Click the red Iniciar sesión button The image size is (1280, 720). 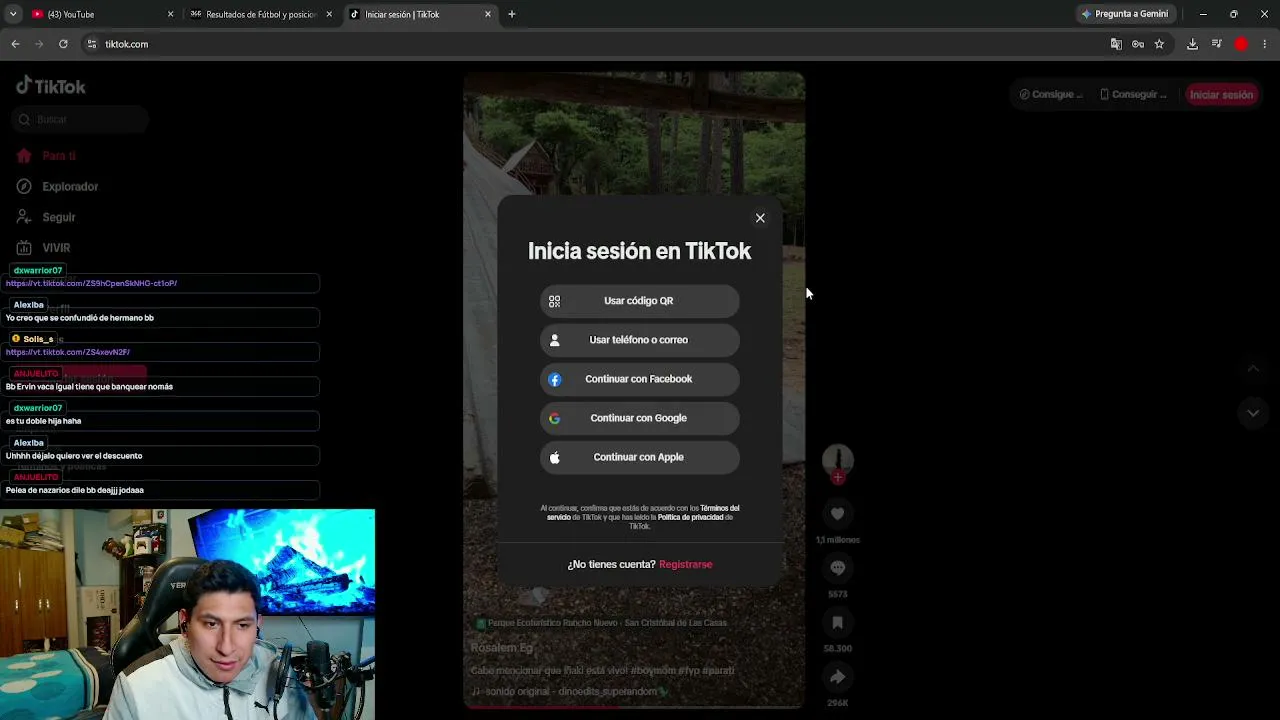click(x=1221, y=95)
